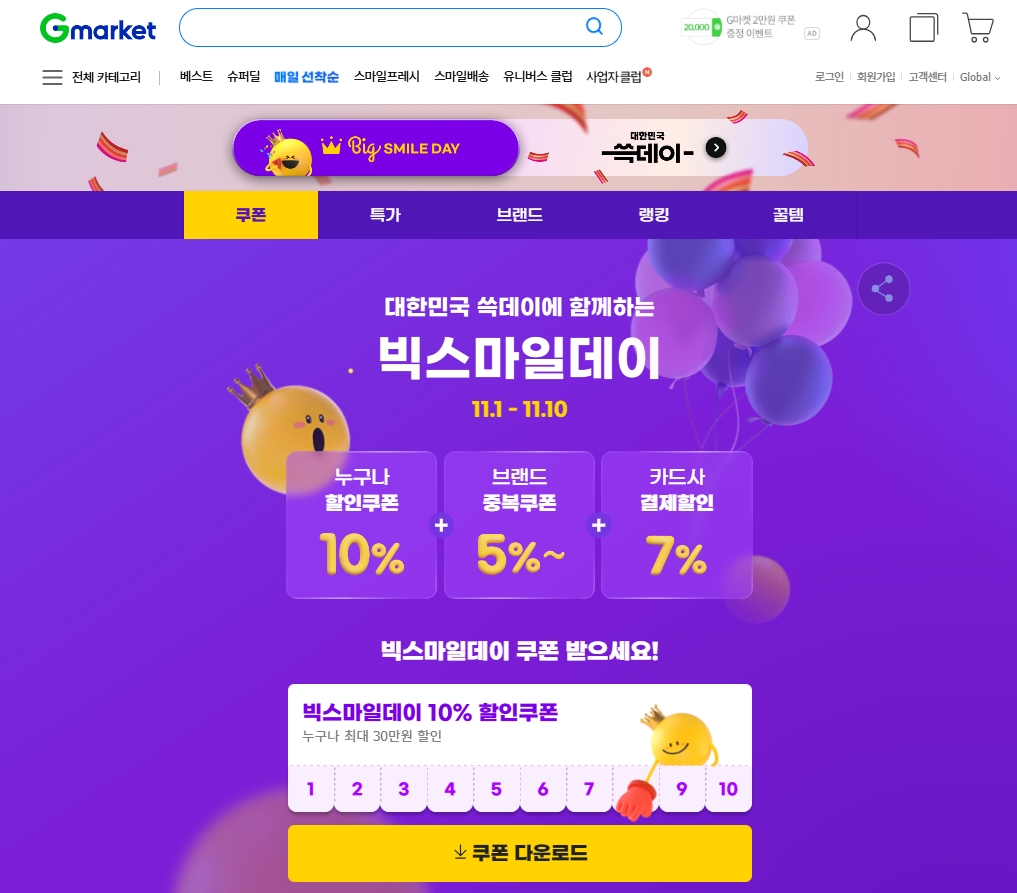Open the user account profile icon
The image size is (1017, 893).
(x=863, y=28)
